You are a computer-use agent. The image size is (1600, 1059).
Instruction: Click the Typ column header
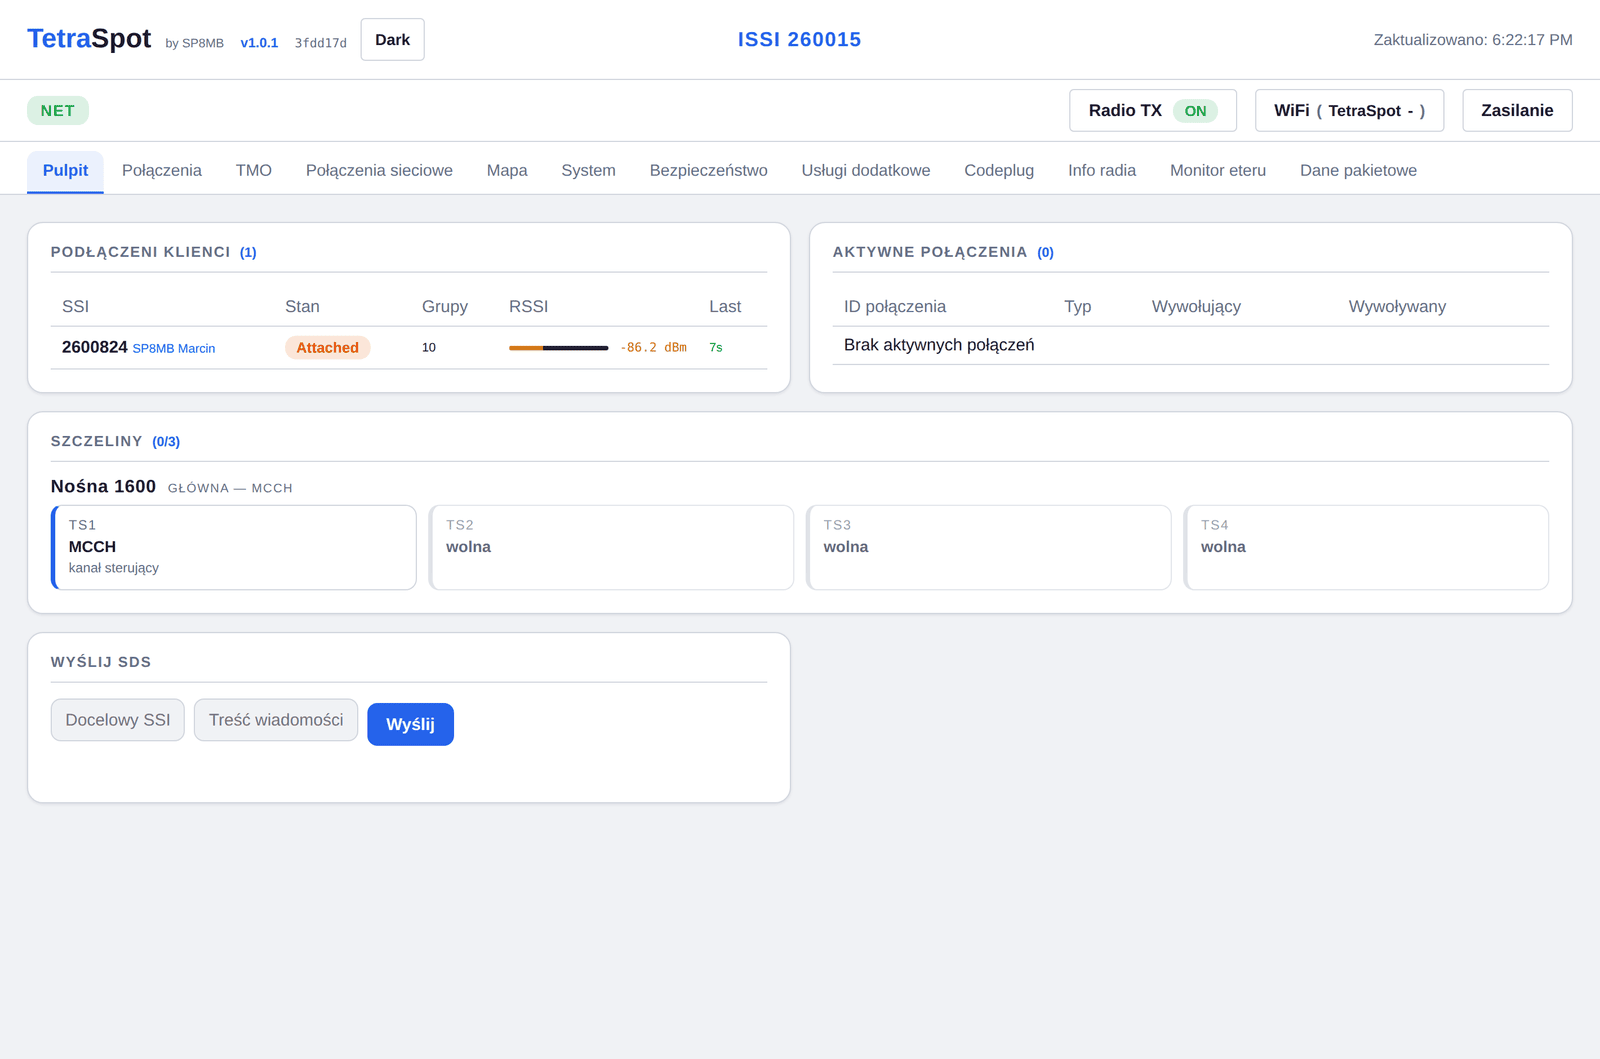(x=1077, y=307)
